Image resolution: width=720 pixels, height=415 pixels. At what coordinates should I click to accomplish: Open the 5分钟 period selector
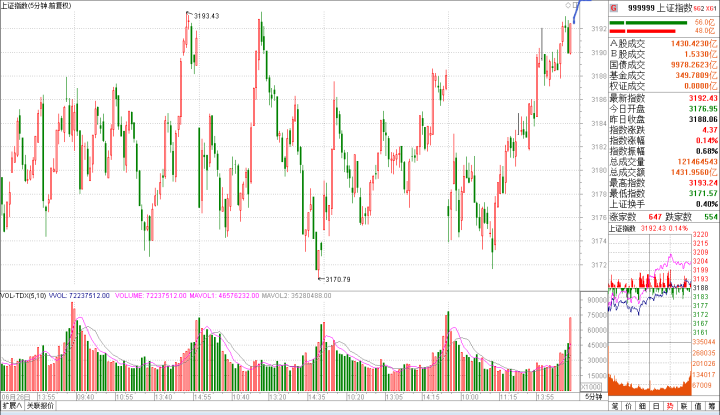pyautogui.click(x=593, y=397)
